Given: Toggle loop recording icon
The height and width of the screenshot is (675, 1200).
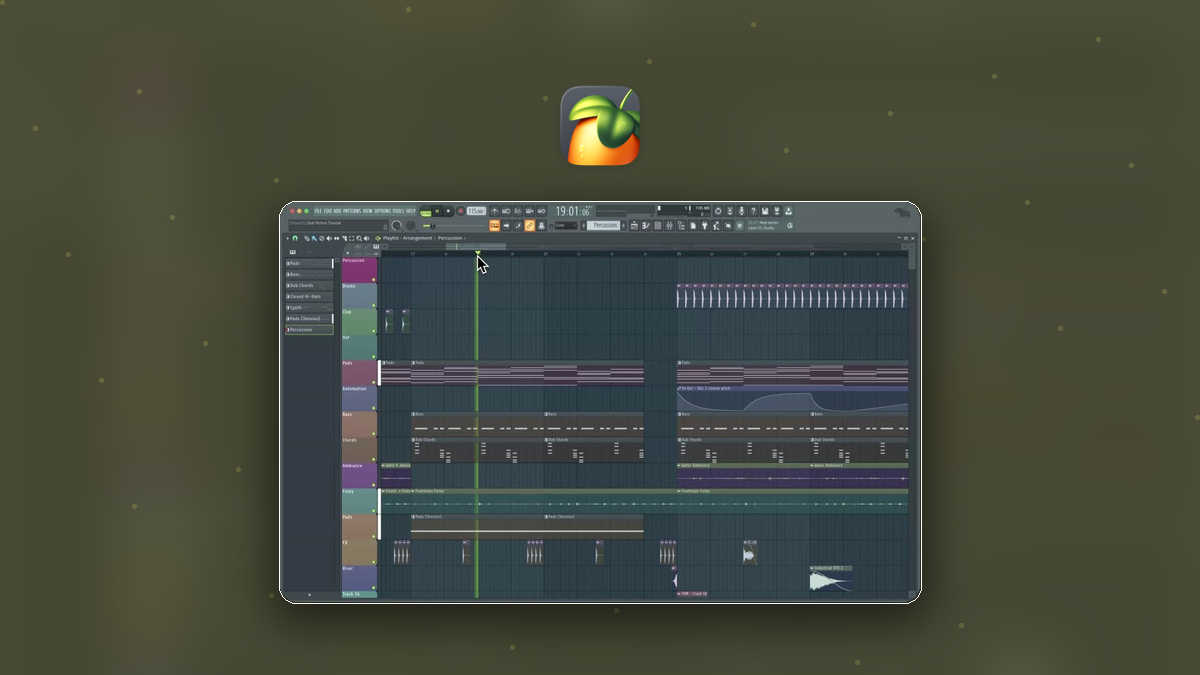Looking at the screenshot, I should tap(542, 211).
